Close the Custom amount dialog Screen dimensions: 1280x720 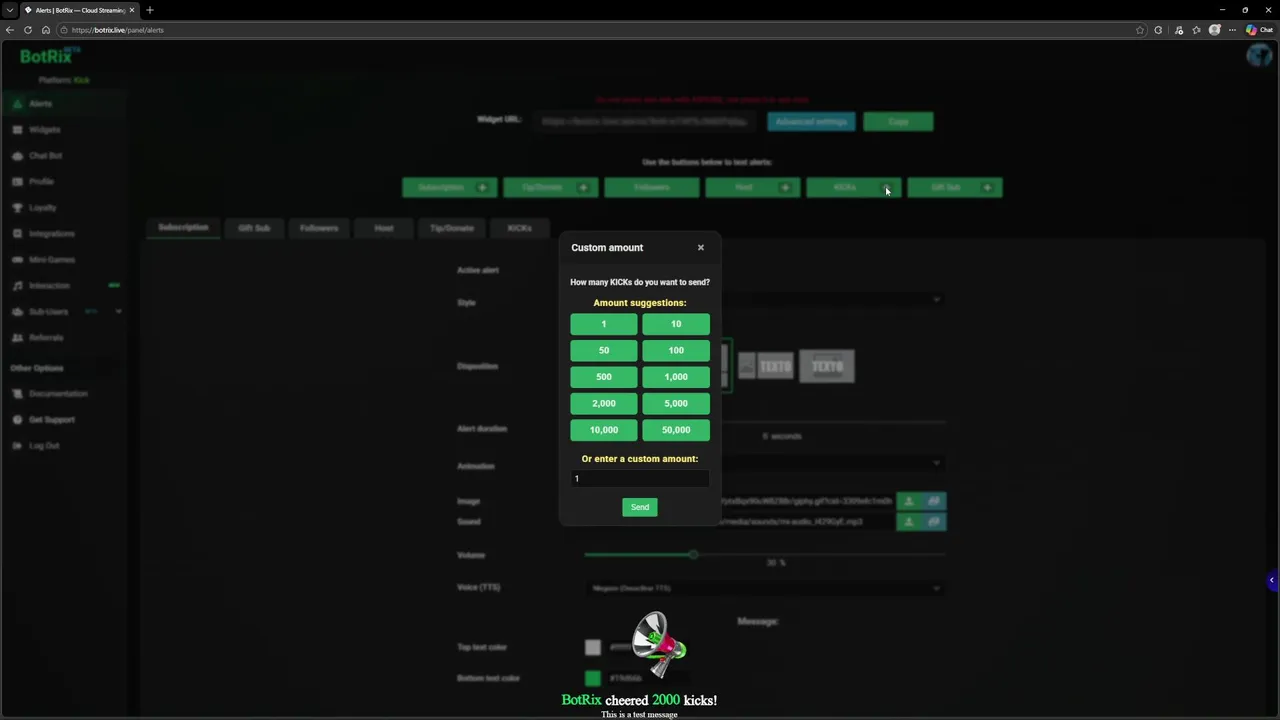700,247
